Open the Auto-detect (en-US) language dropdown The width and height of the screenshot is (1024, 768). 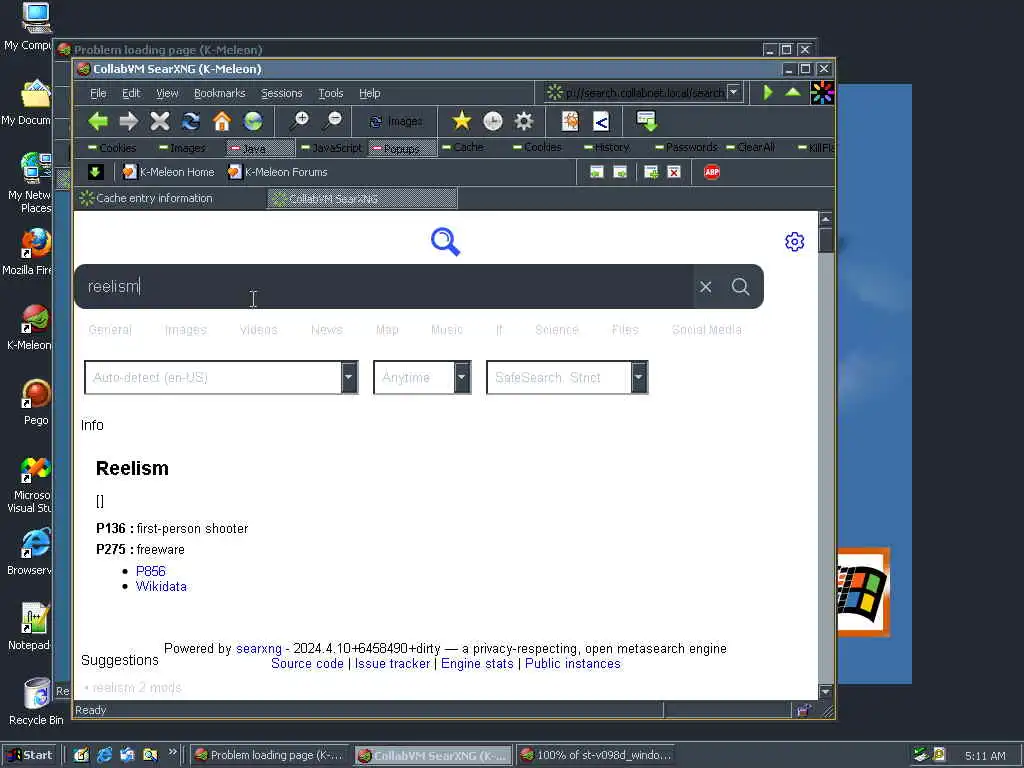pyautogui.click(x=221, y=377)
